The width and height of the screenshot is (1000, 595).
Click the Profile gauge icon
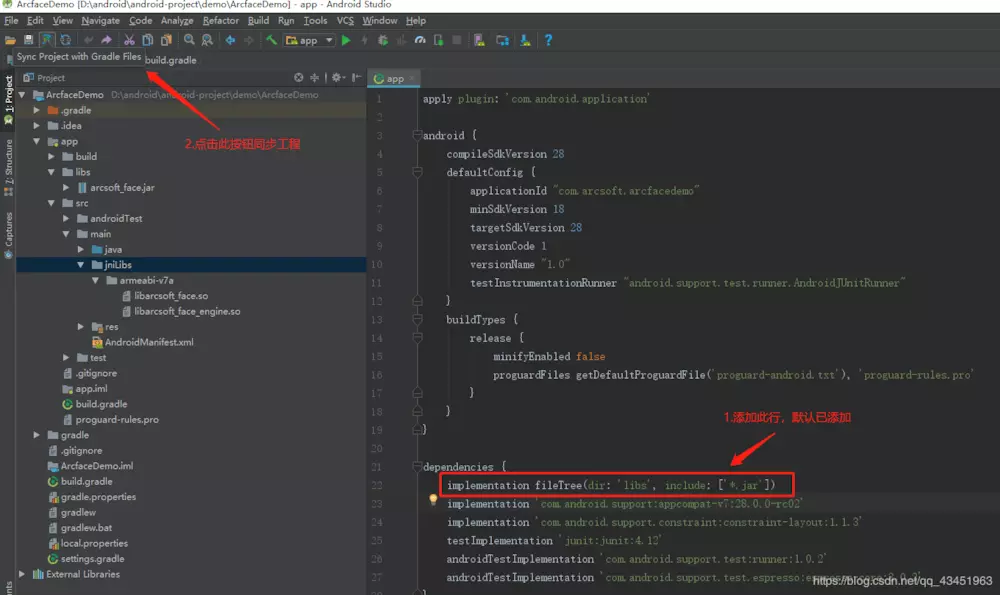(x=420, y=40)
